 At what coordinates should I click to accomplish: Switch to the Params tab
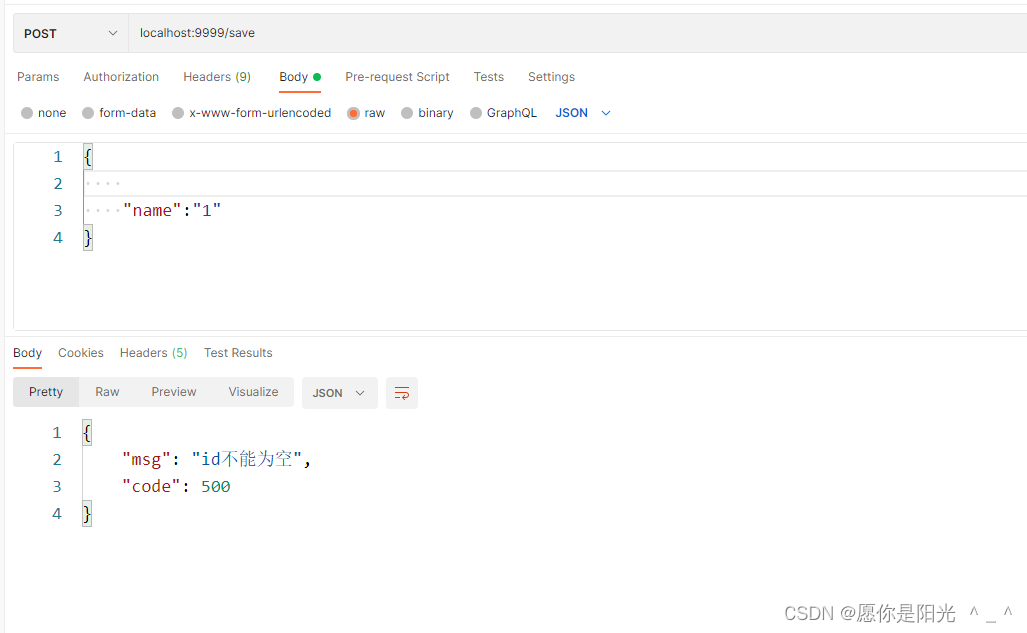38,77
